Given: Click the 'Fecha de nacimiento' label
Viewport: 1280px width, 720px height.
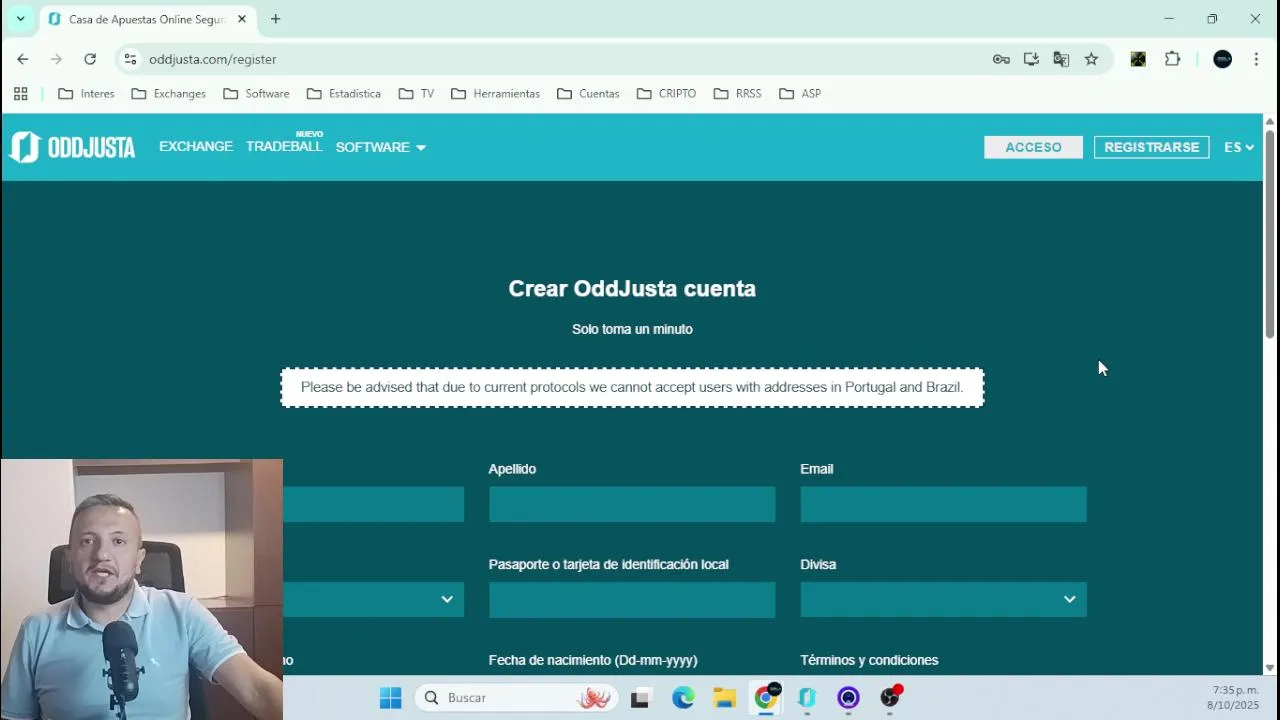Looking at the screenshot, I should click(593, 660).
